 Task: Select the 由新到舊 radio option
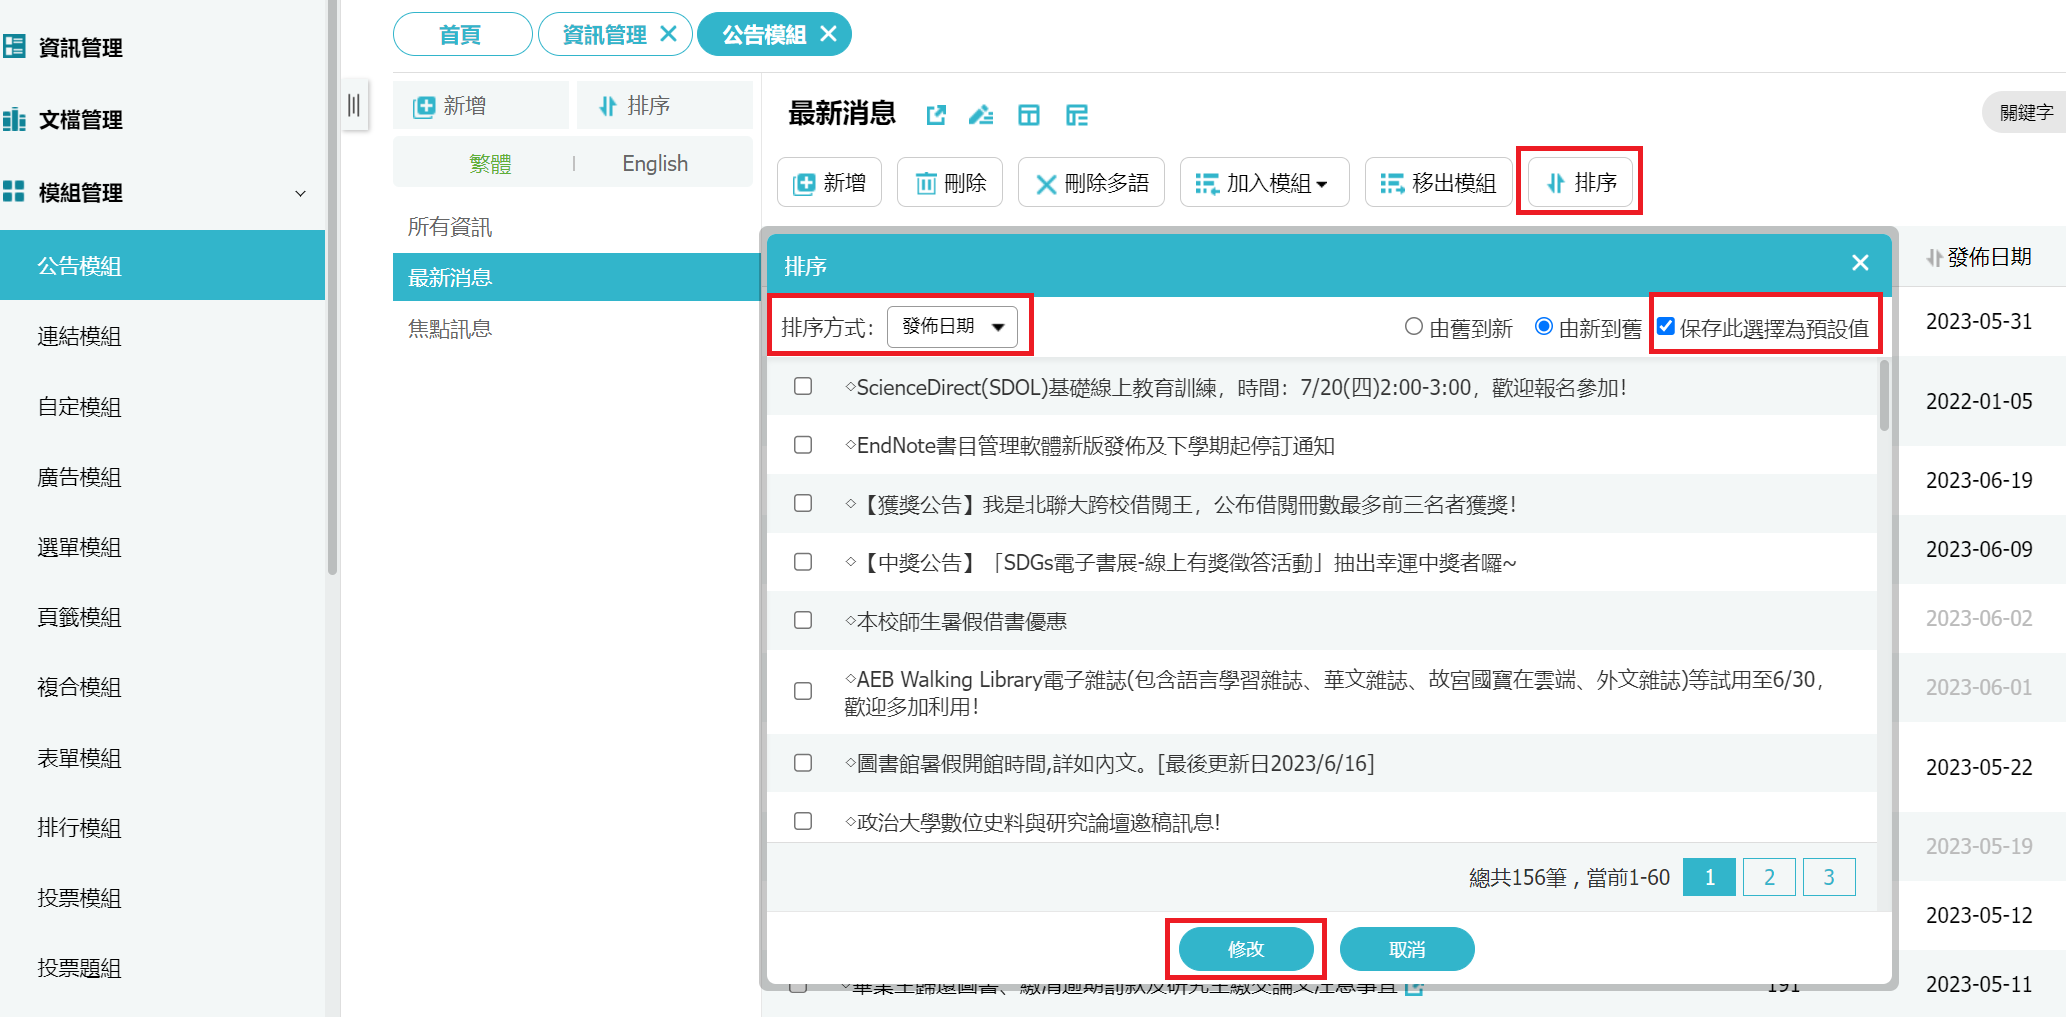click(1544, 326)
